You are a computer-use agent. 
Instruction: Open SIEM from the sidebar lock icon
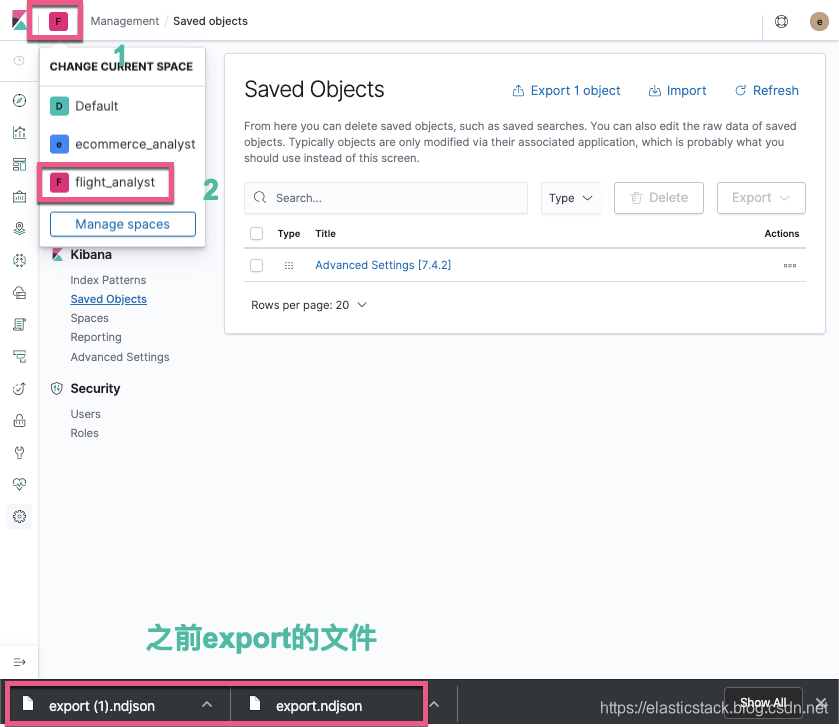click(19, 421)
